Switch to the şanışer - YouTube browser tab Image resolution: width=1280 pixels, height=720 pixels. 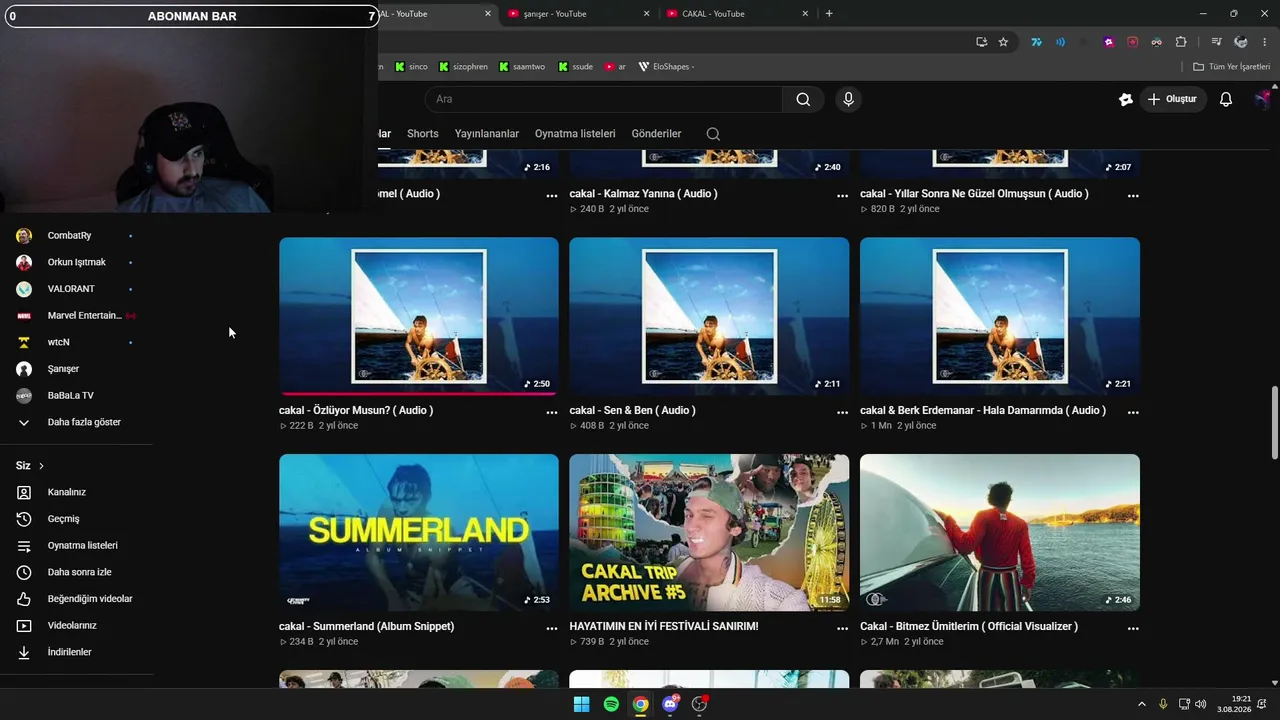577,14
